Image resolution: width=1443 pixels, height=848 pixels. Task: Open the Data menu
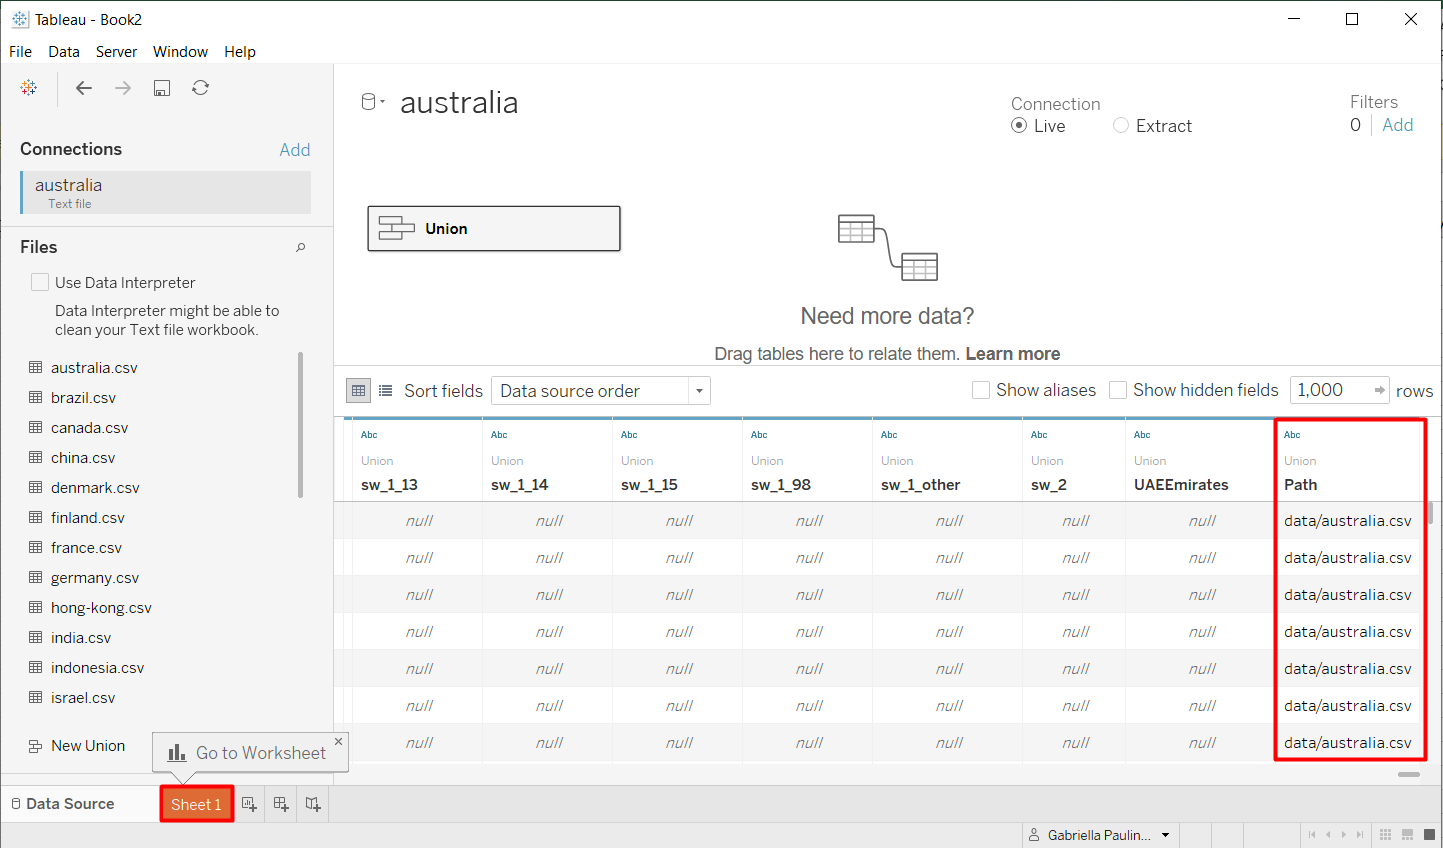tap(63, 52)
